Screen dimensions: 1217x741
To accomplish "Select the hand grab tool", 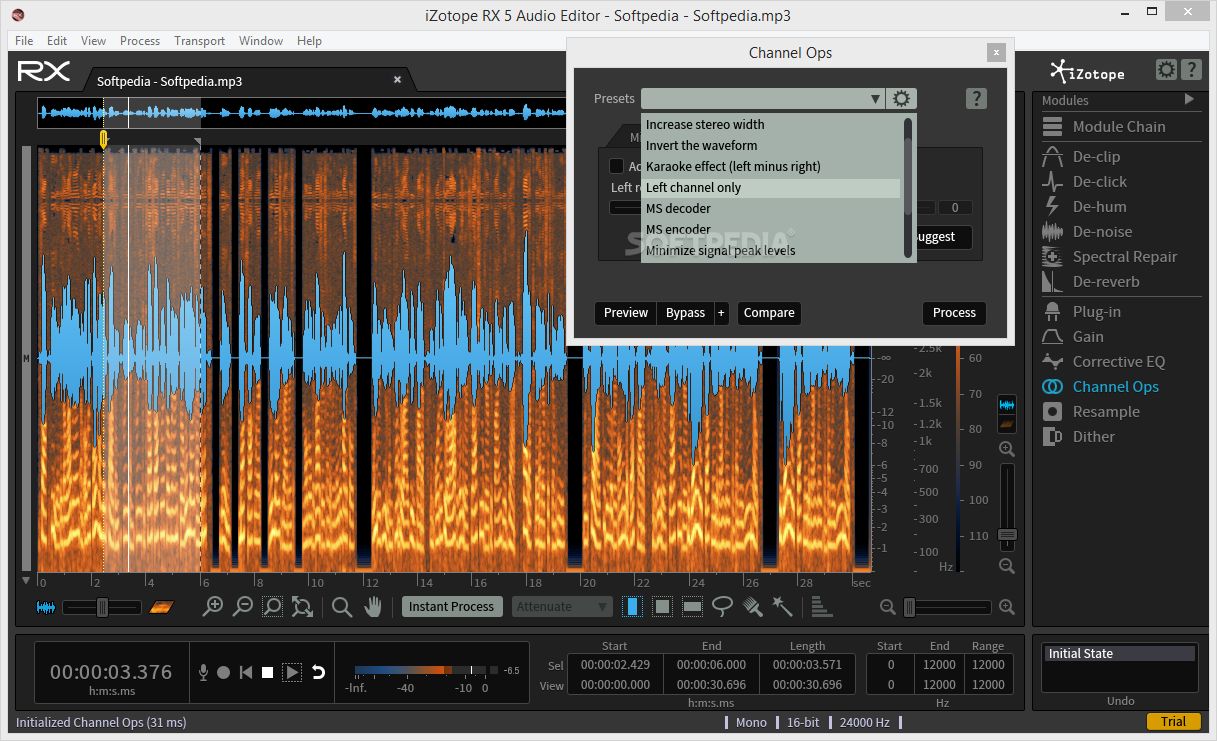I will [x=373, y=606].
